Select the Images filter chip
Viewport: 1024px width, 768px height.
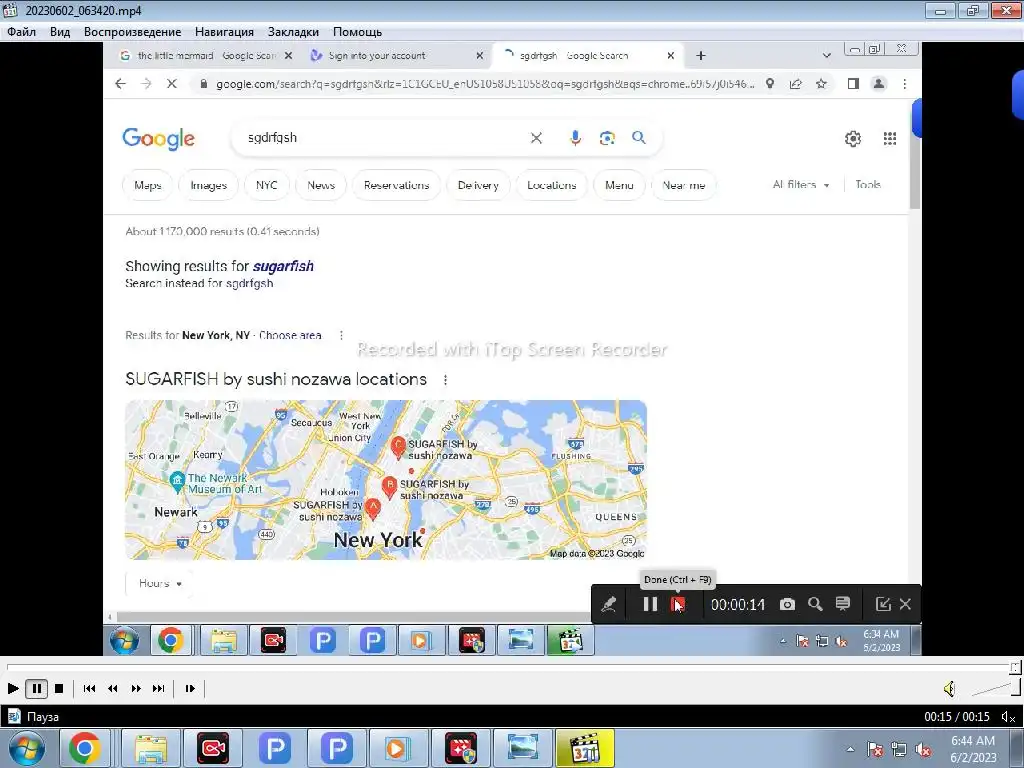point(209,185)
